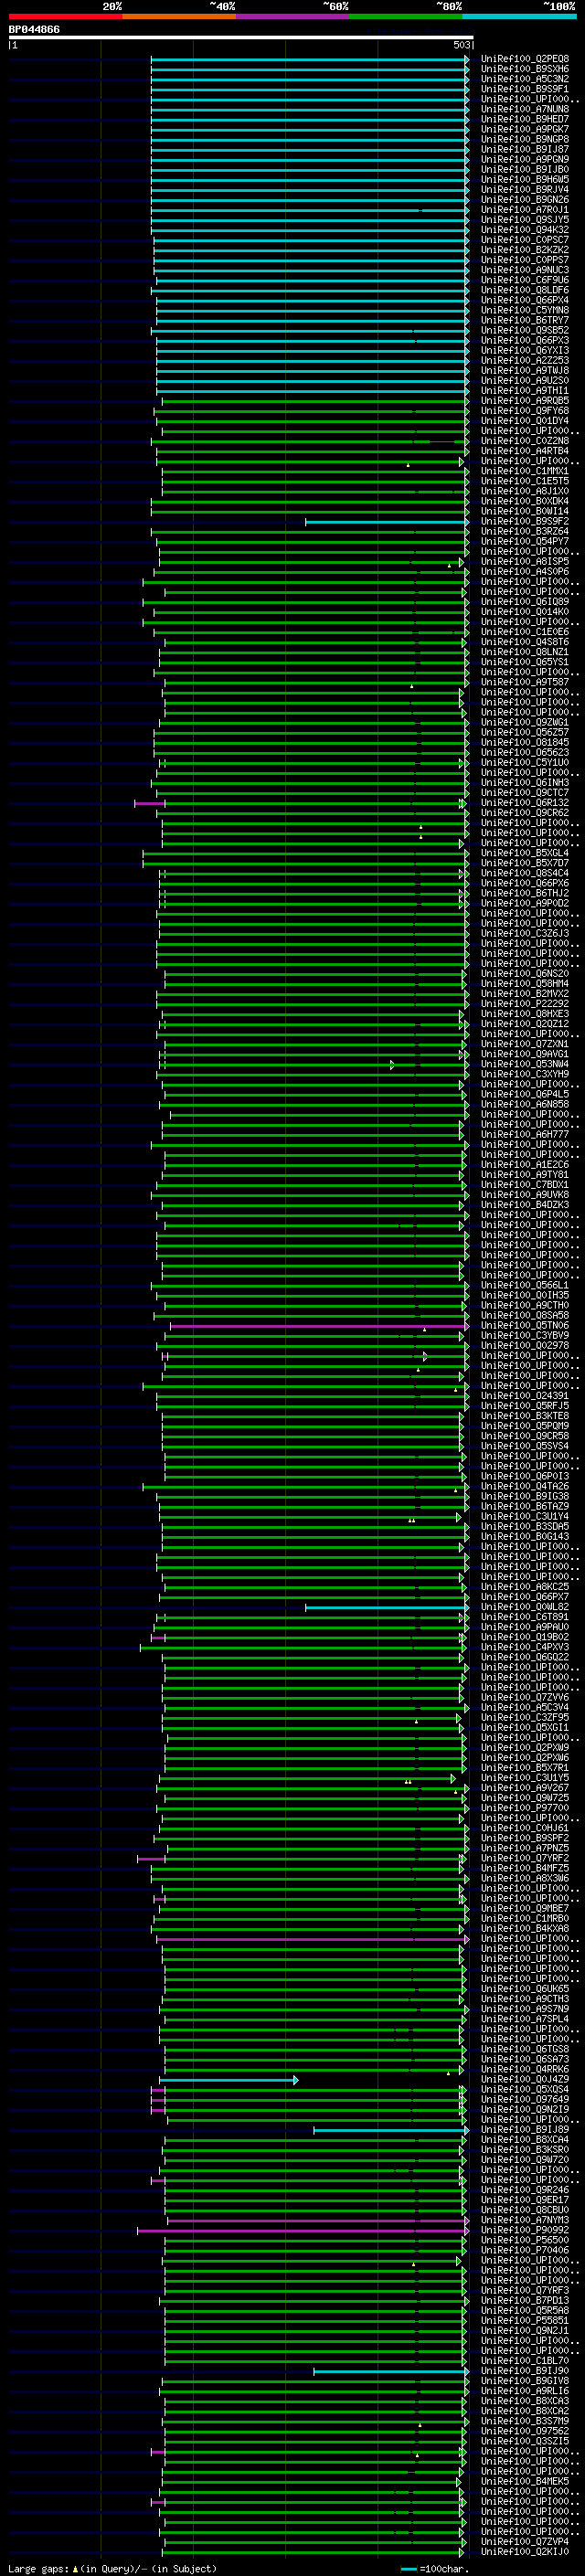
Task: Select label UniRef100_B9IJ90
Action: [525, 2371]
